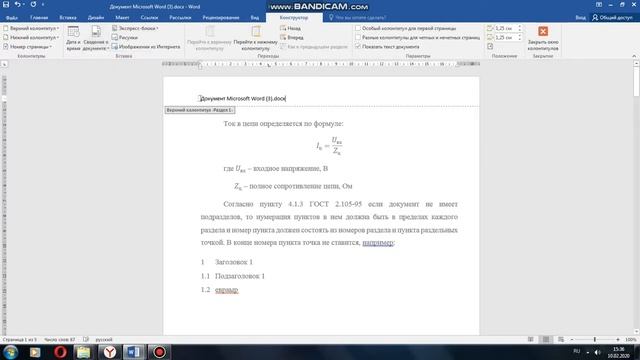Click the zoom in plus button

pyautogui.click(x=618, y=340)
